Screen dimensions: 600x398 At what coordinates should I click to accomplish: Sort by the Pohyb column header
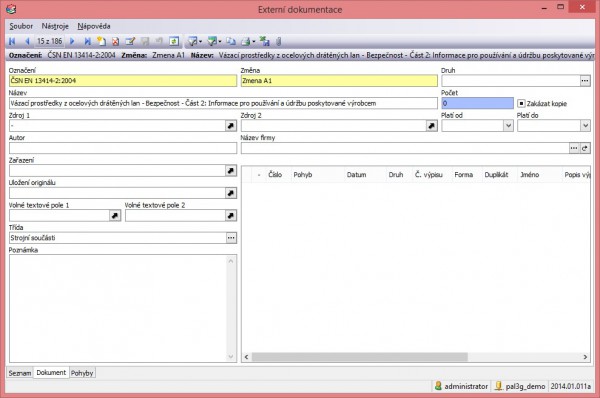point(318,175)
